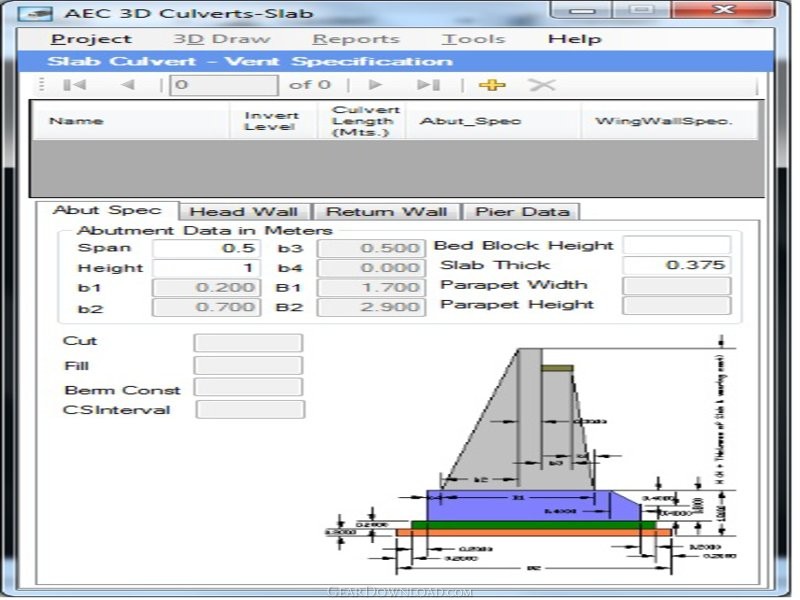
Task: Click the Abut_Spec column header
Action: (x=493, y=121)
